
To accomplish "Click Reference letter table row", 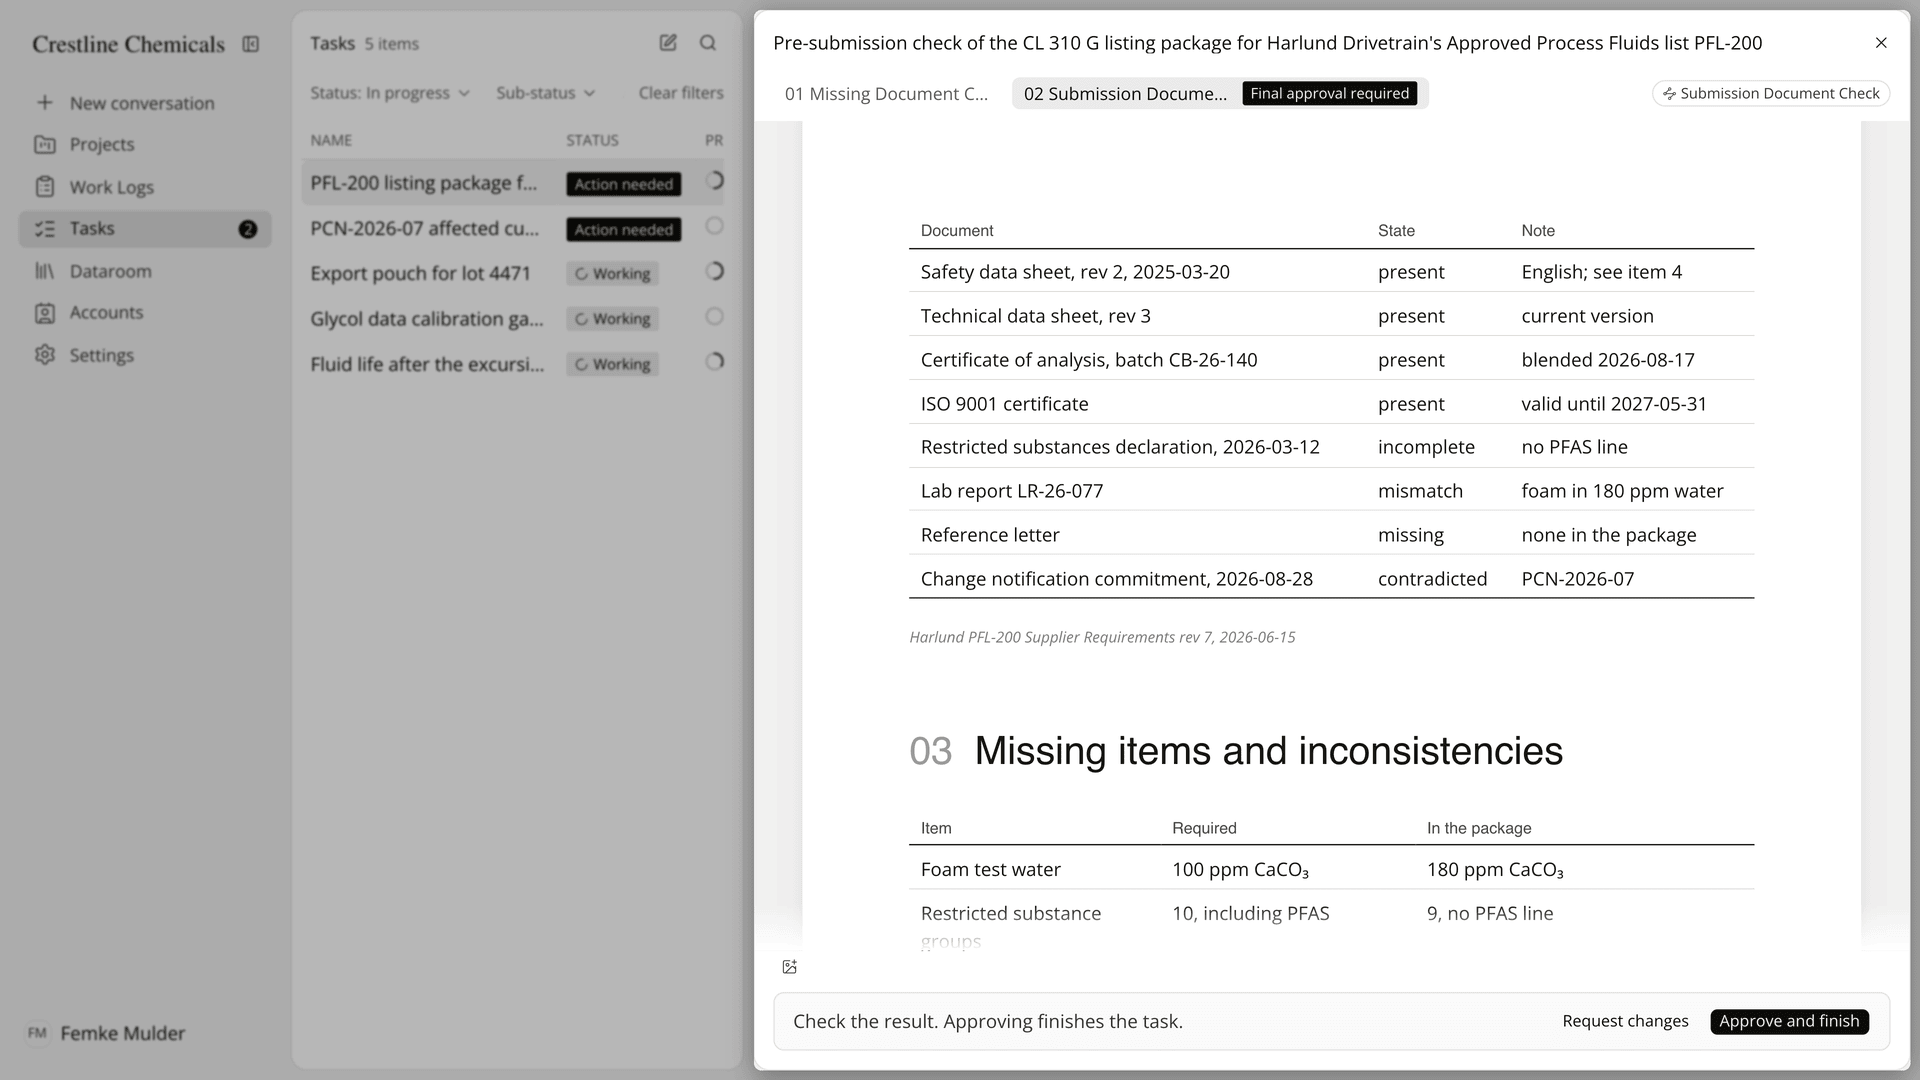I will pyautogui.click(x=1331, y=534).
